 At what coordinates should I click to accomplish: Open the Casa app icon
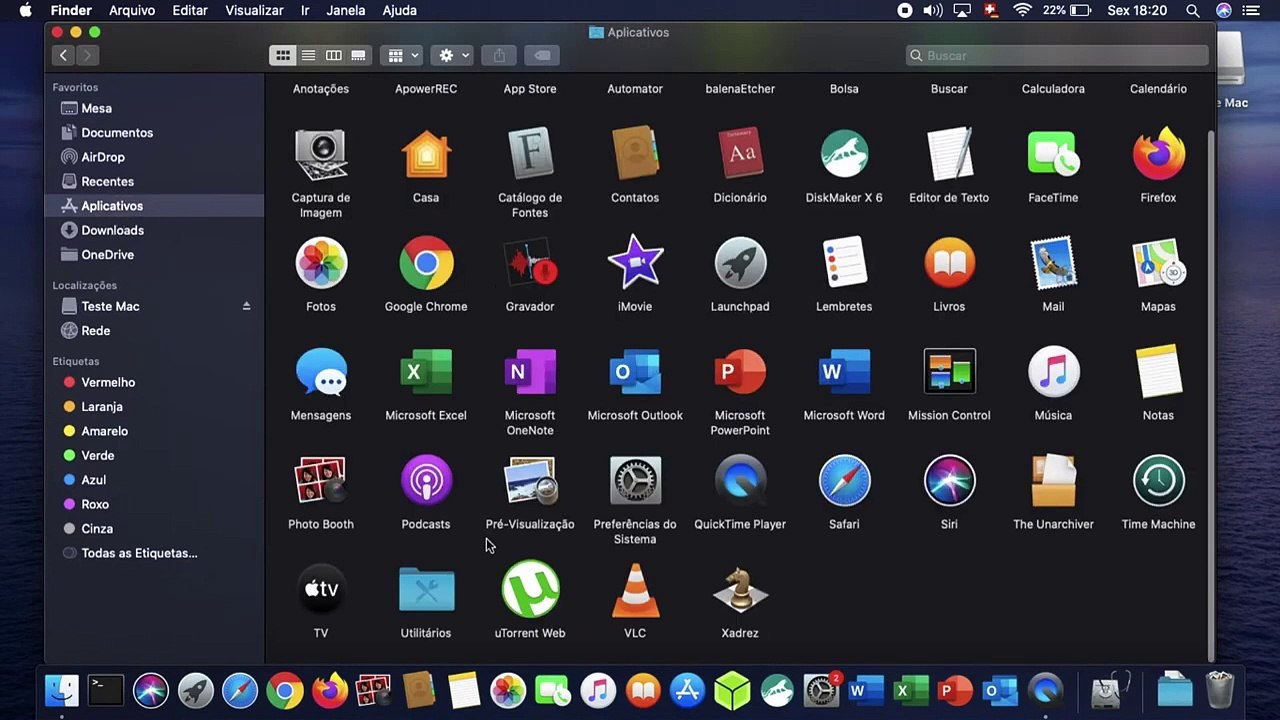coord(426,155)
